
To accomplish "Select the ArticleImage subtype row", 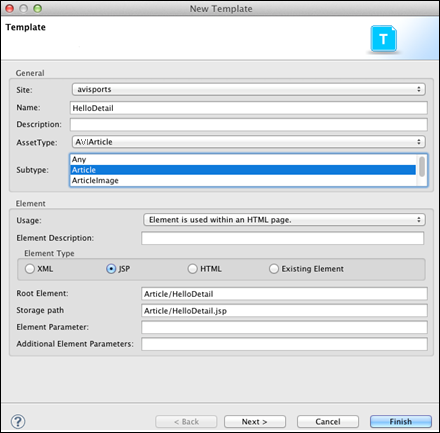I will 243,181.
